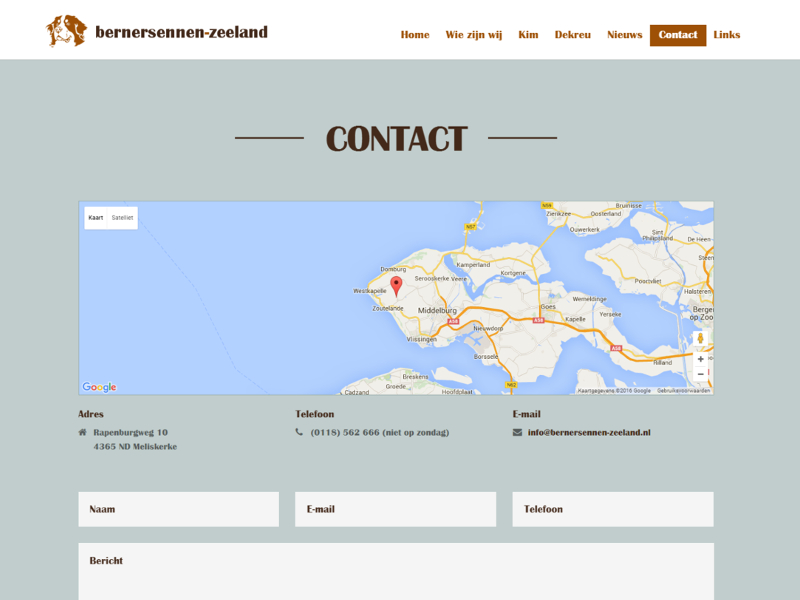Click the Adres heading
Image resolution: width=800 pixels, height=600 pixels.
pos(91,414)
